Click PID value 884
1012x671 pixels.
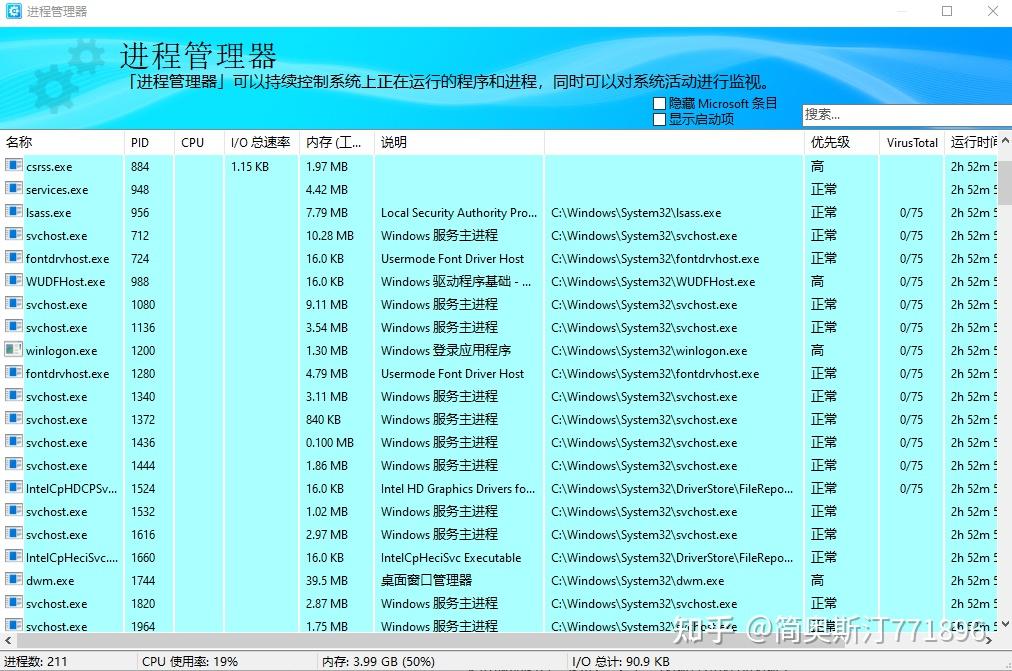click(140, 166)
